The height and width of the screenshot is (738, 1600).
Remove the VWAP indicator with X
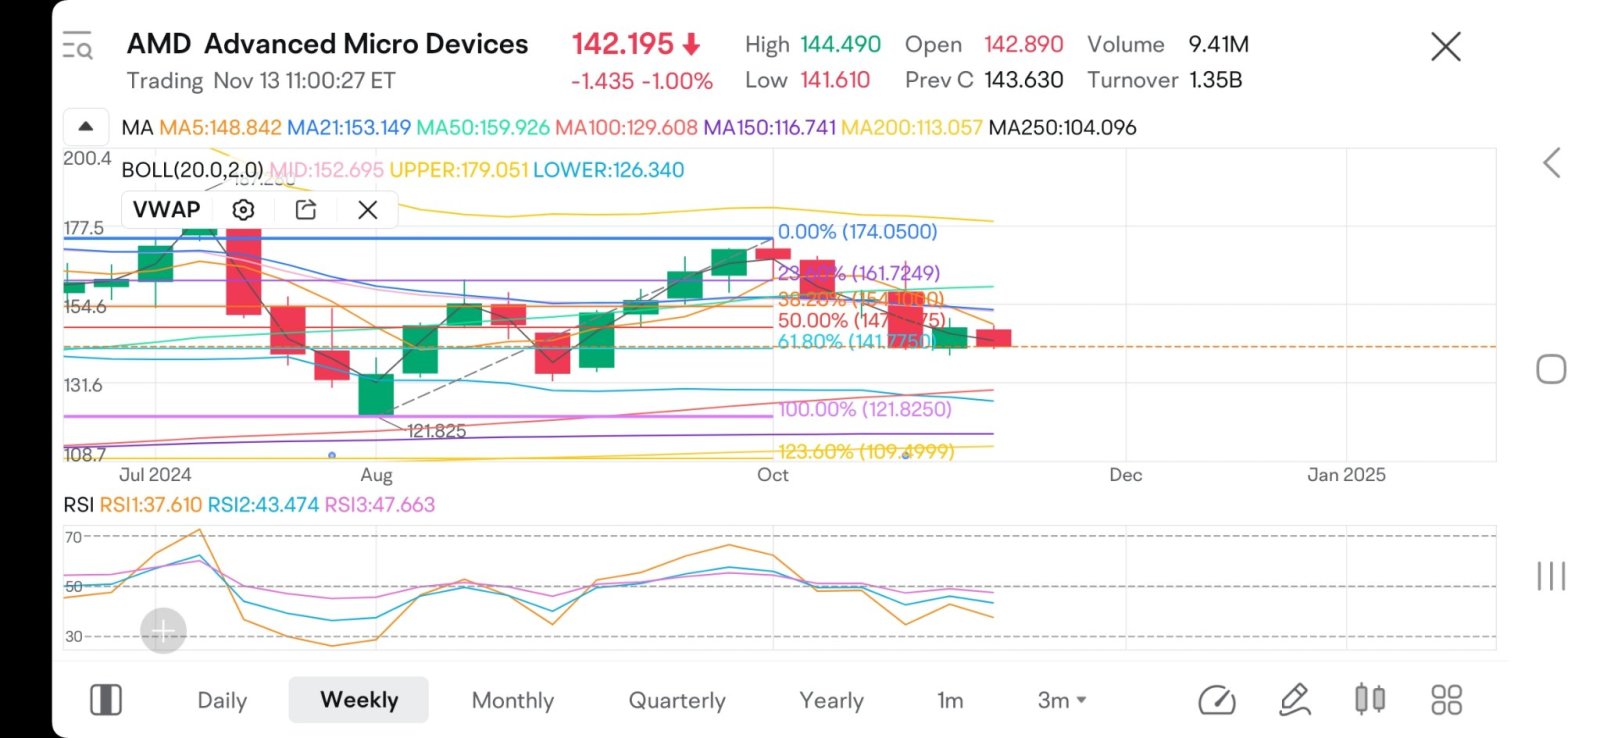pos(368,210)
